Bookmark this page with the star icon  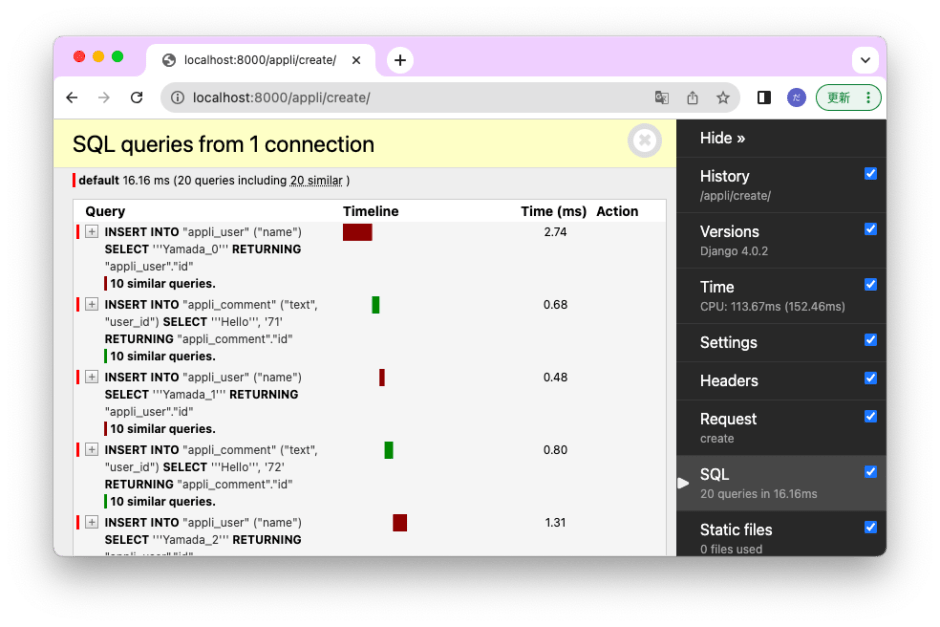[723, 97]
